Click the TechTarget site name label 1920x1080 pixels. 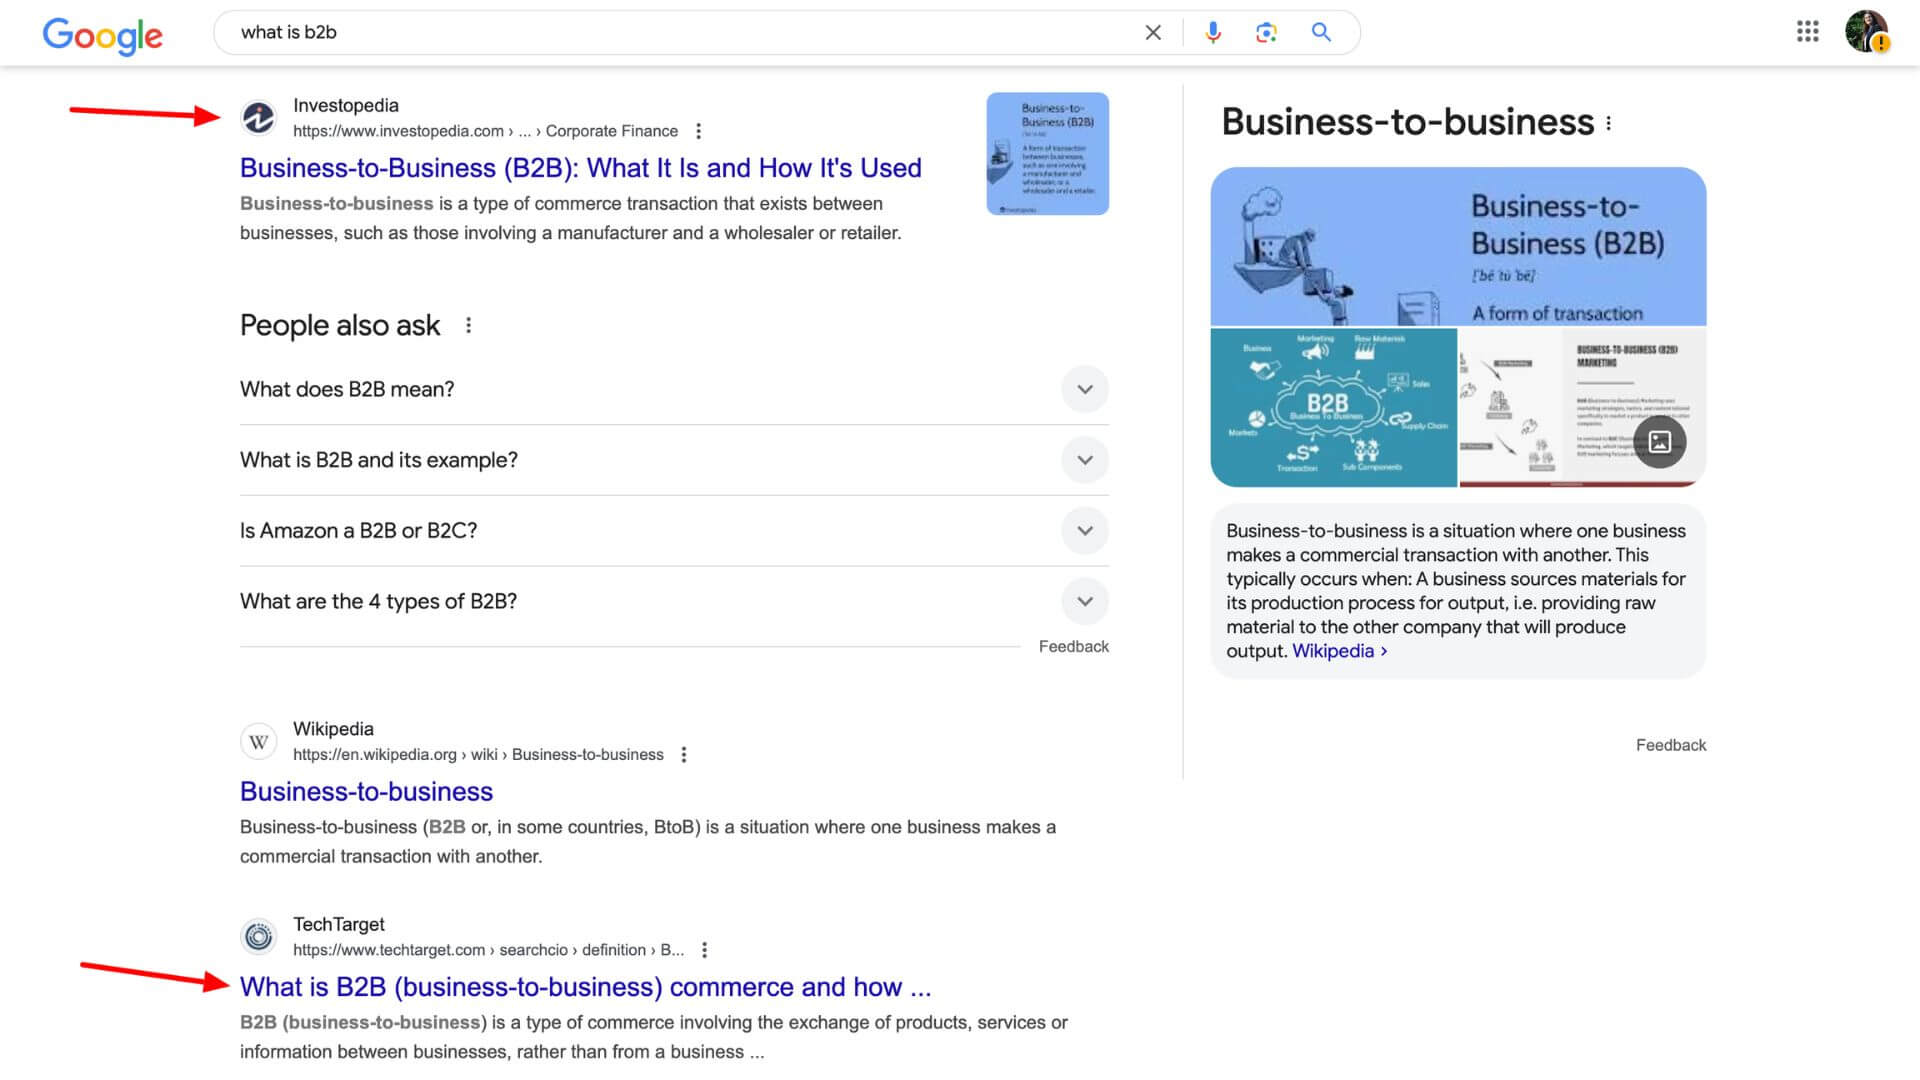tap(338, 924)
